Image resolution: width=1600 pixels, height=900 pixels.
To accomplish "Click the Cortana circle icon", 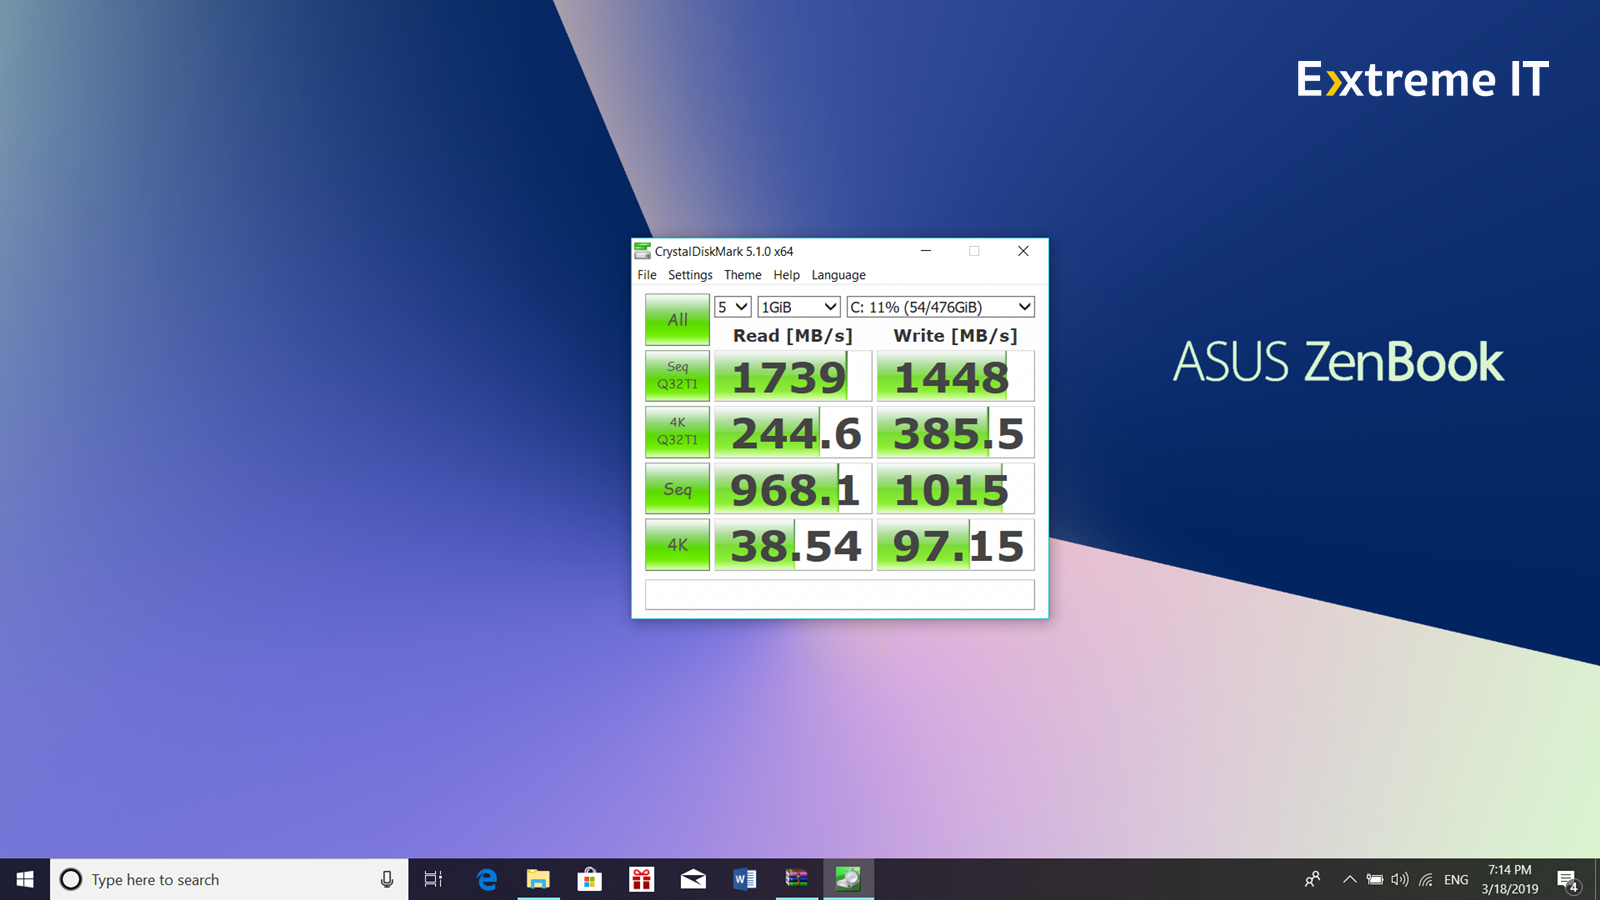I will [71, 879].
